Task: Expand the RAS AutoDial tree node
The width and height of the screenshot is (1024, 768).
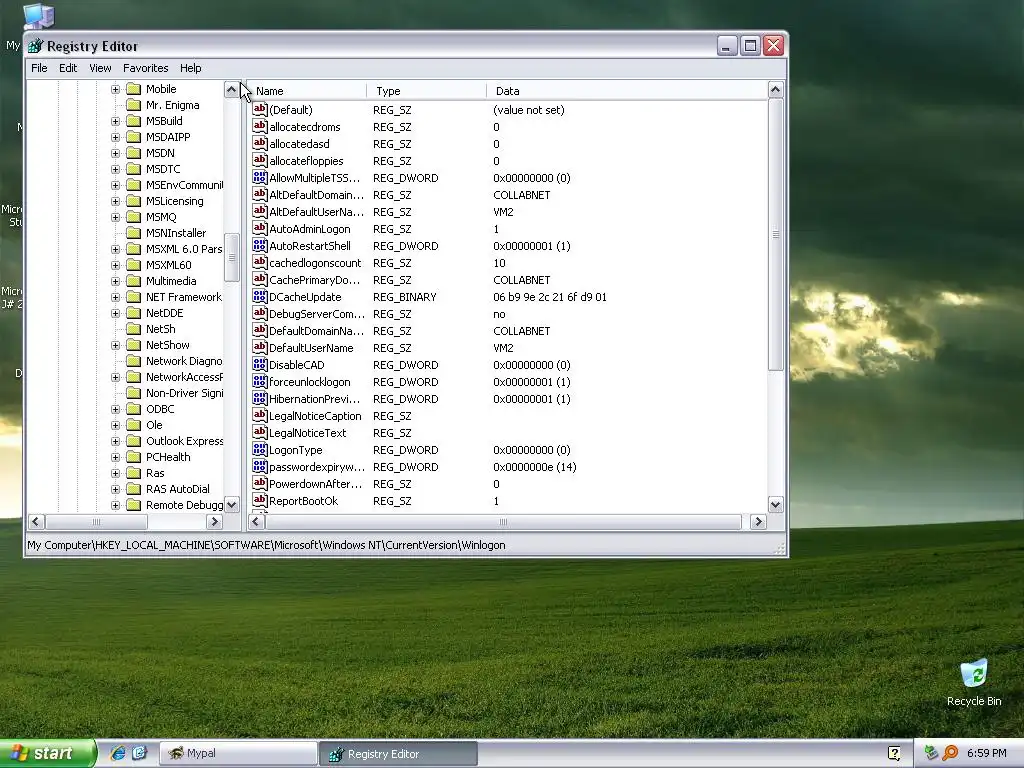Action: (x=116, y=488)
